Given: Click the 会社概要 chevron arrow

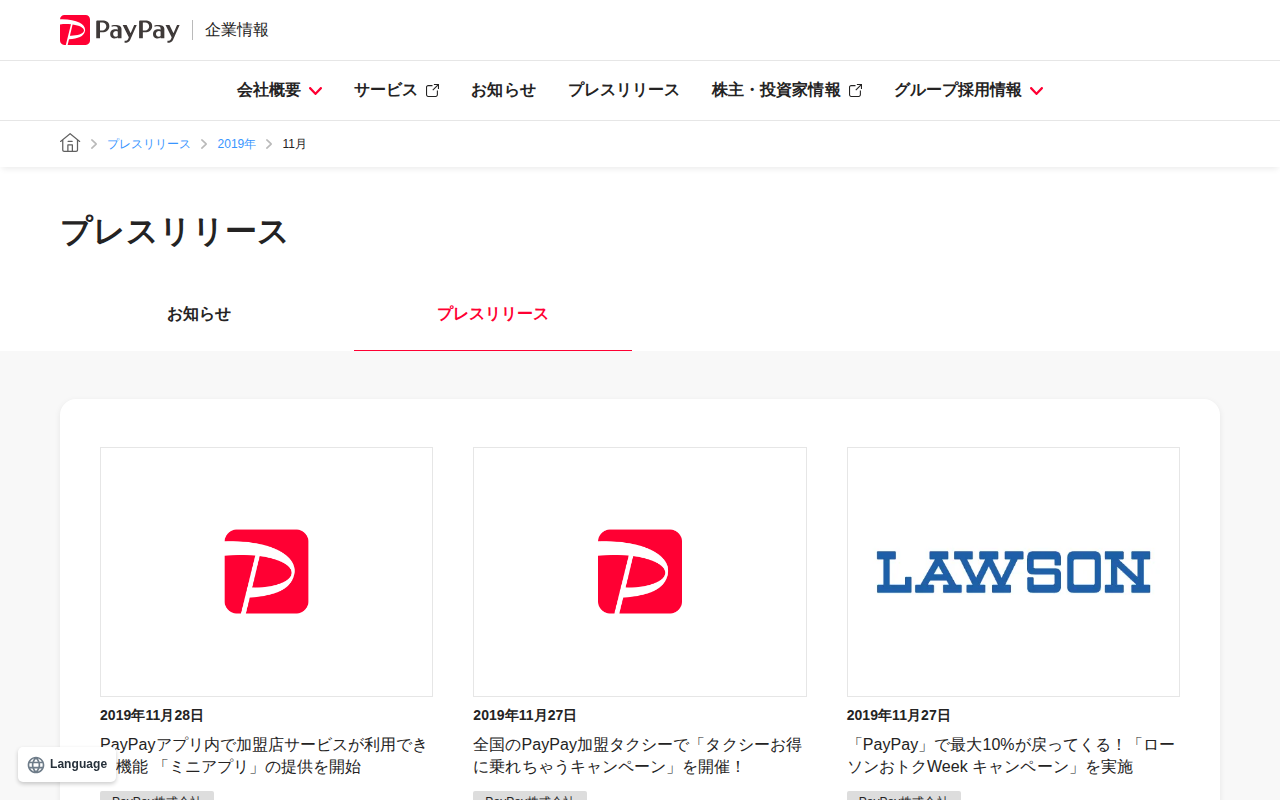Looking at the screenshot, I should (x=315, y=91).
